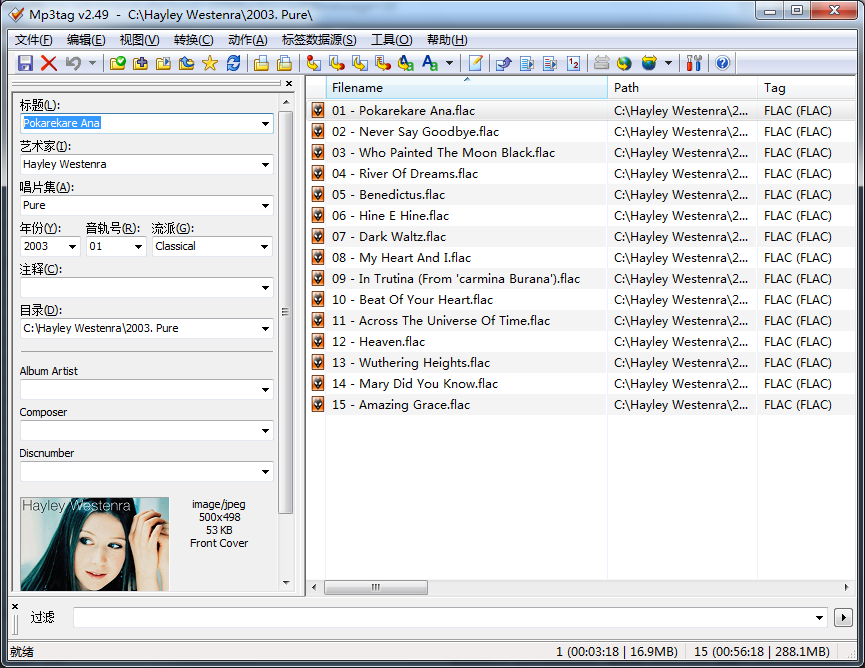Click the yellow-and-blue Aa converter icon
Viewport: 865px width, 668px height.
tap(406, 63)
